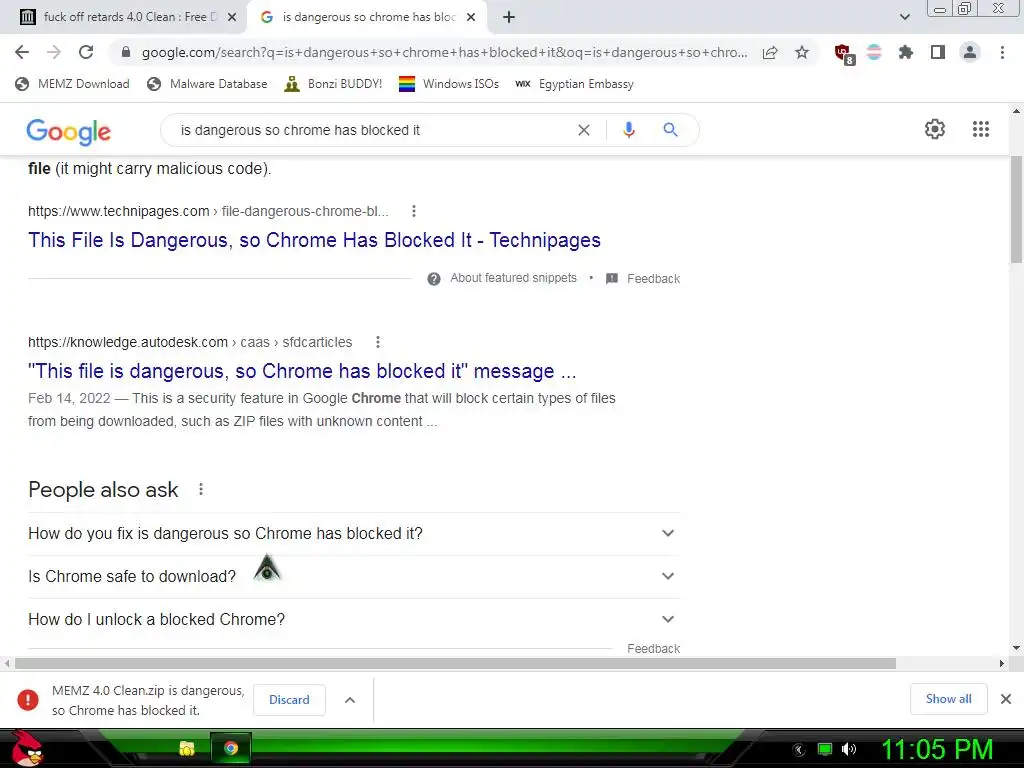Open the About featured snippets help icon
The image size is (1024, 768).
pyautogui.click(x=434, y=279)
